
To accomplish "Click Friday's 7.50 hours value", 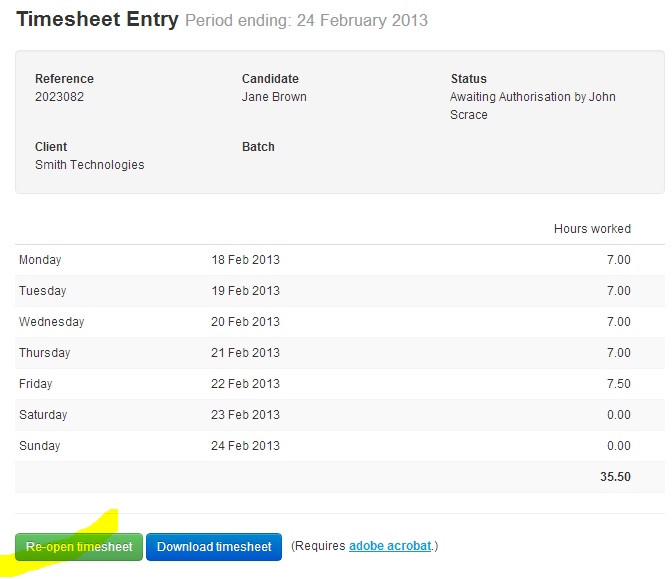I will 618,384.
